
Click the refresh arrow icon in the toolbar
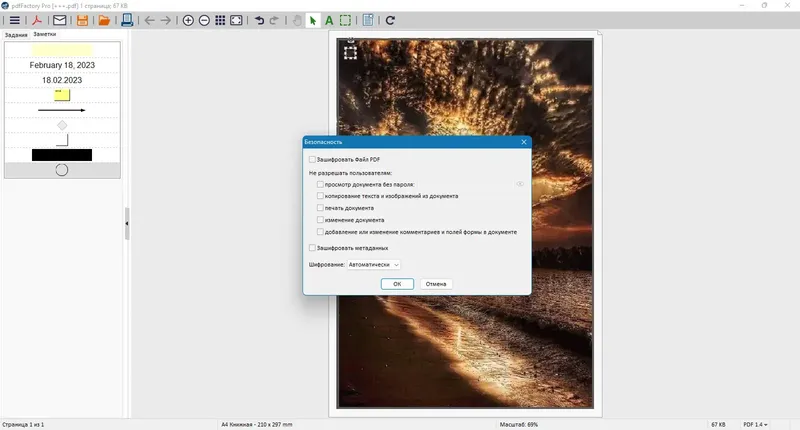pos(390,20)
